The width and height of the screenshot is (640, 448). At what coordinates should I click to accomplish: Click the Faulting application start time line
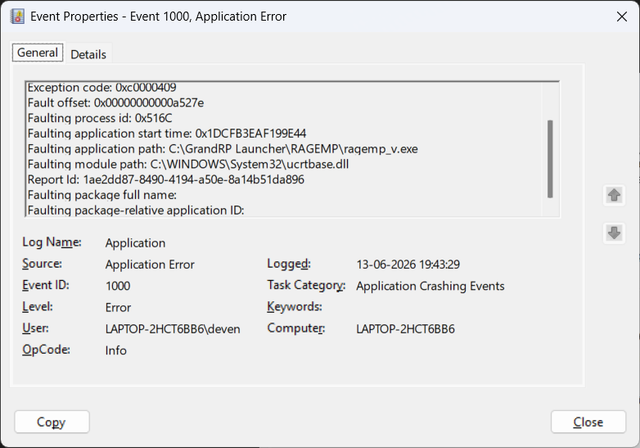167,133
